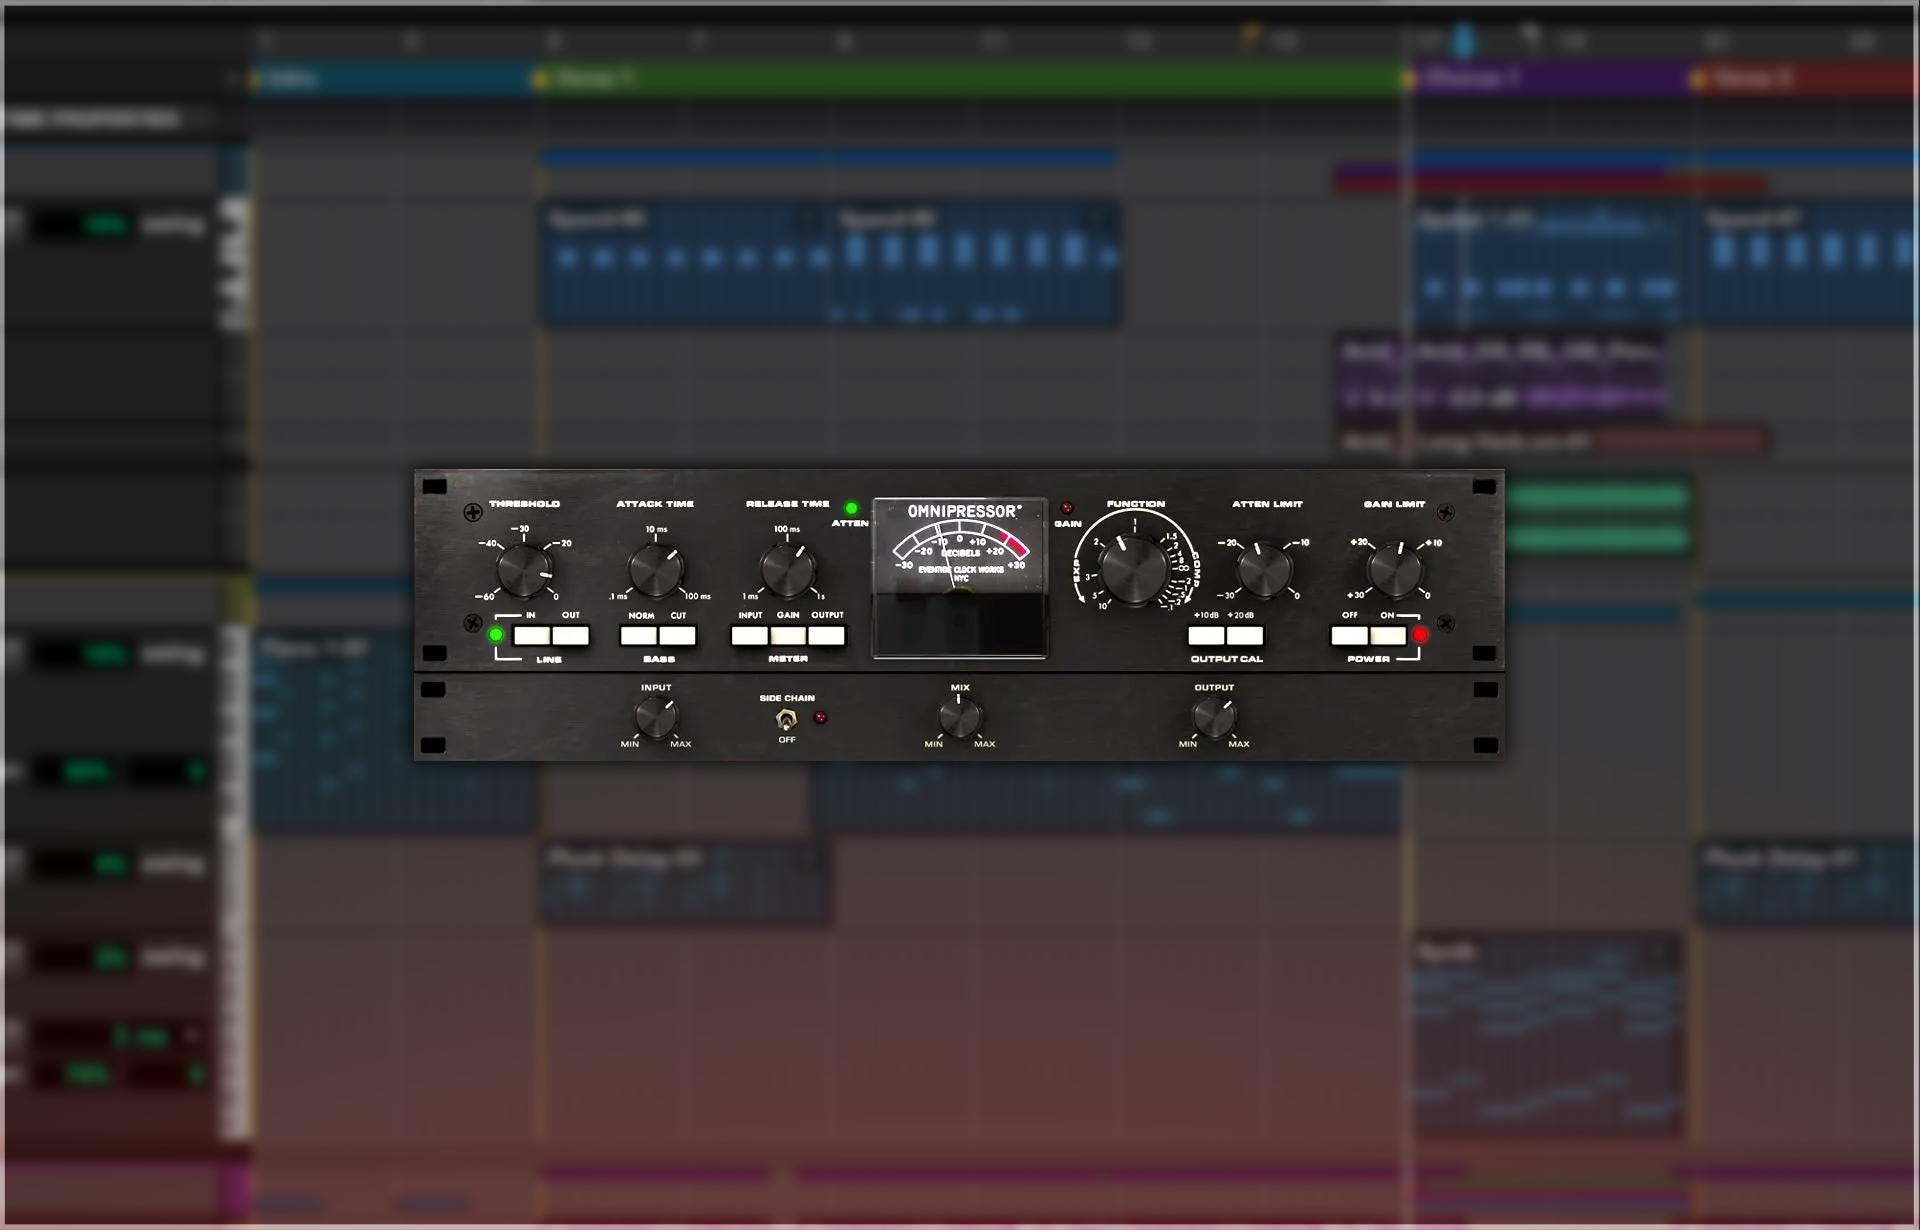Click the Attack Time knob

[655, 571]
